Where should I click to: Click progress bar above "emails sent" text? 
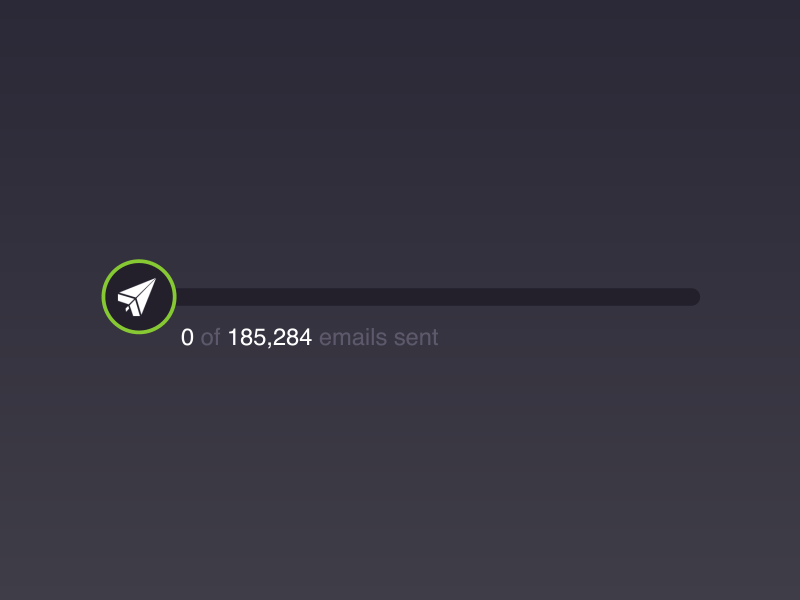379,297
